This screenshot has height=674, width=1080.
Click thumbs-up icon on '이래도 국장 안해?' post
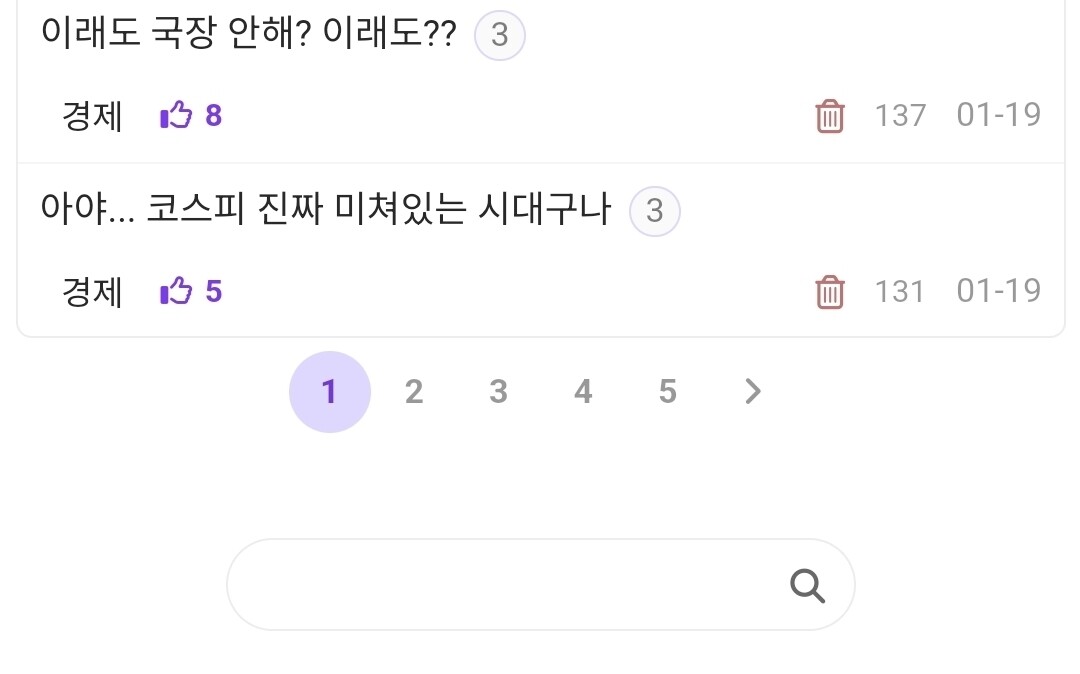click(x=176, y=115)
